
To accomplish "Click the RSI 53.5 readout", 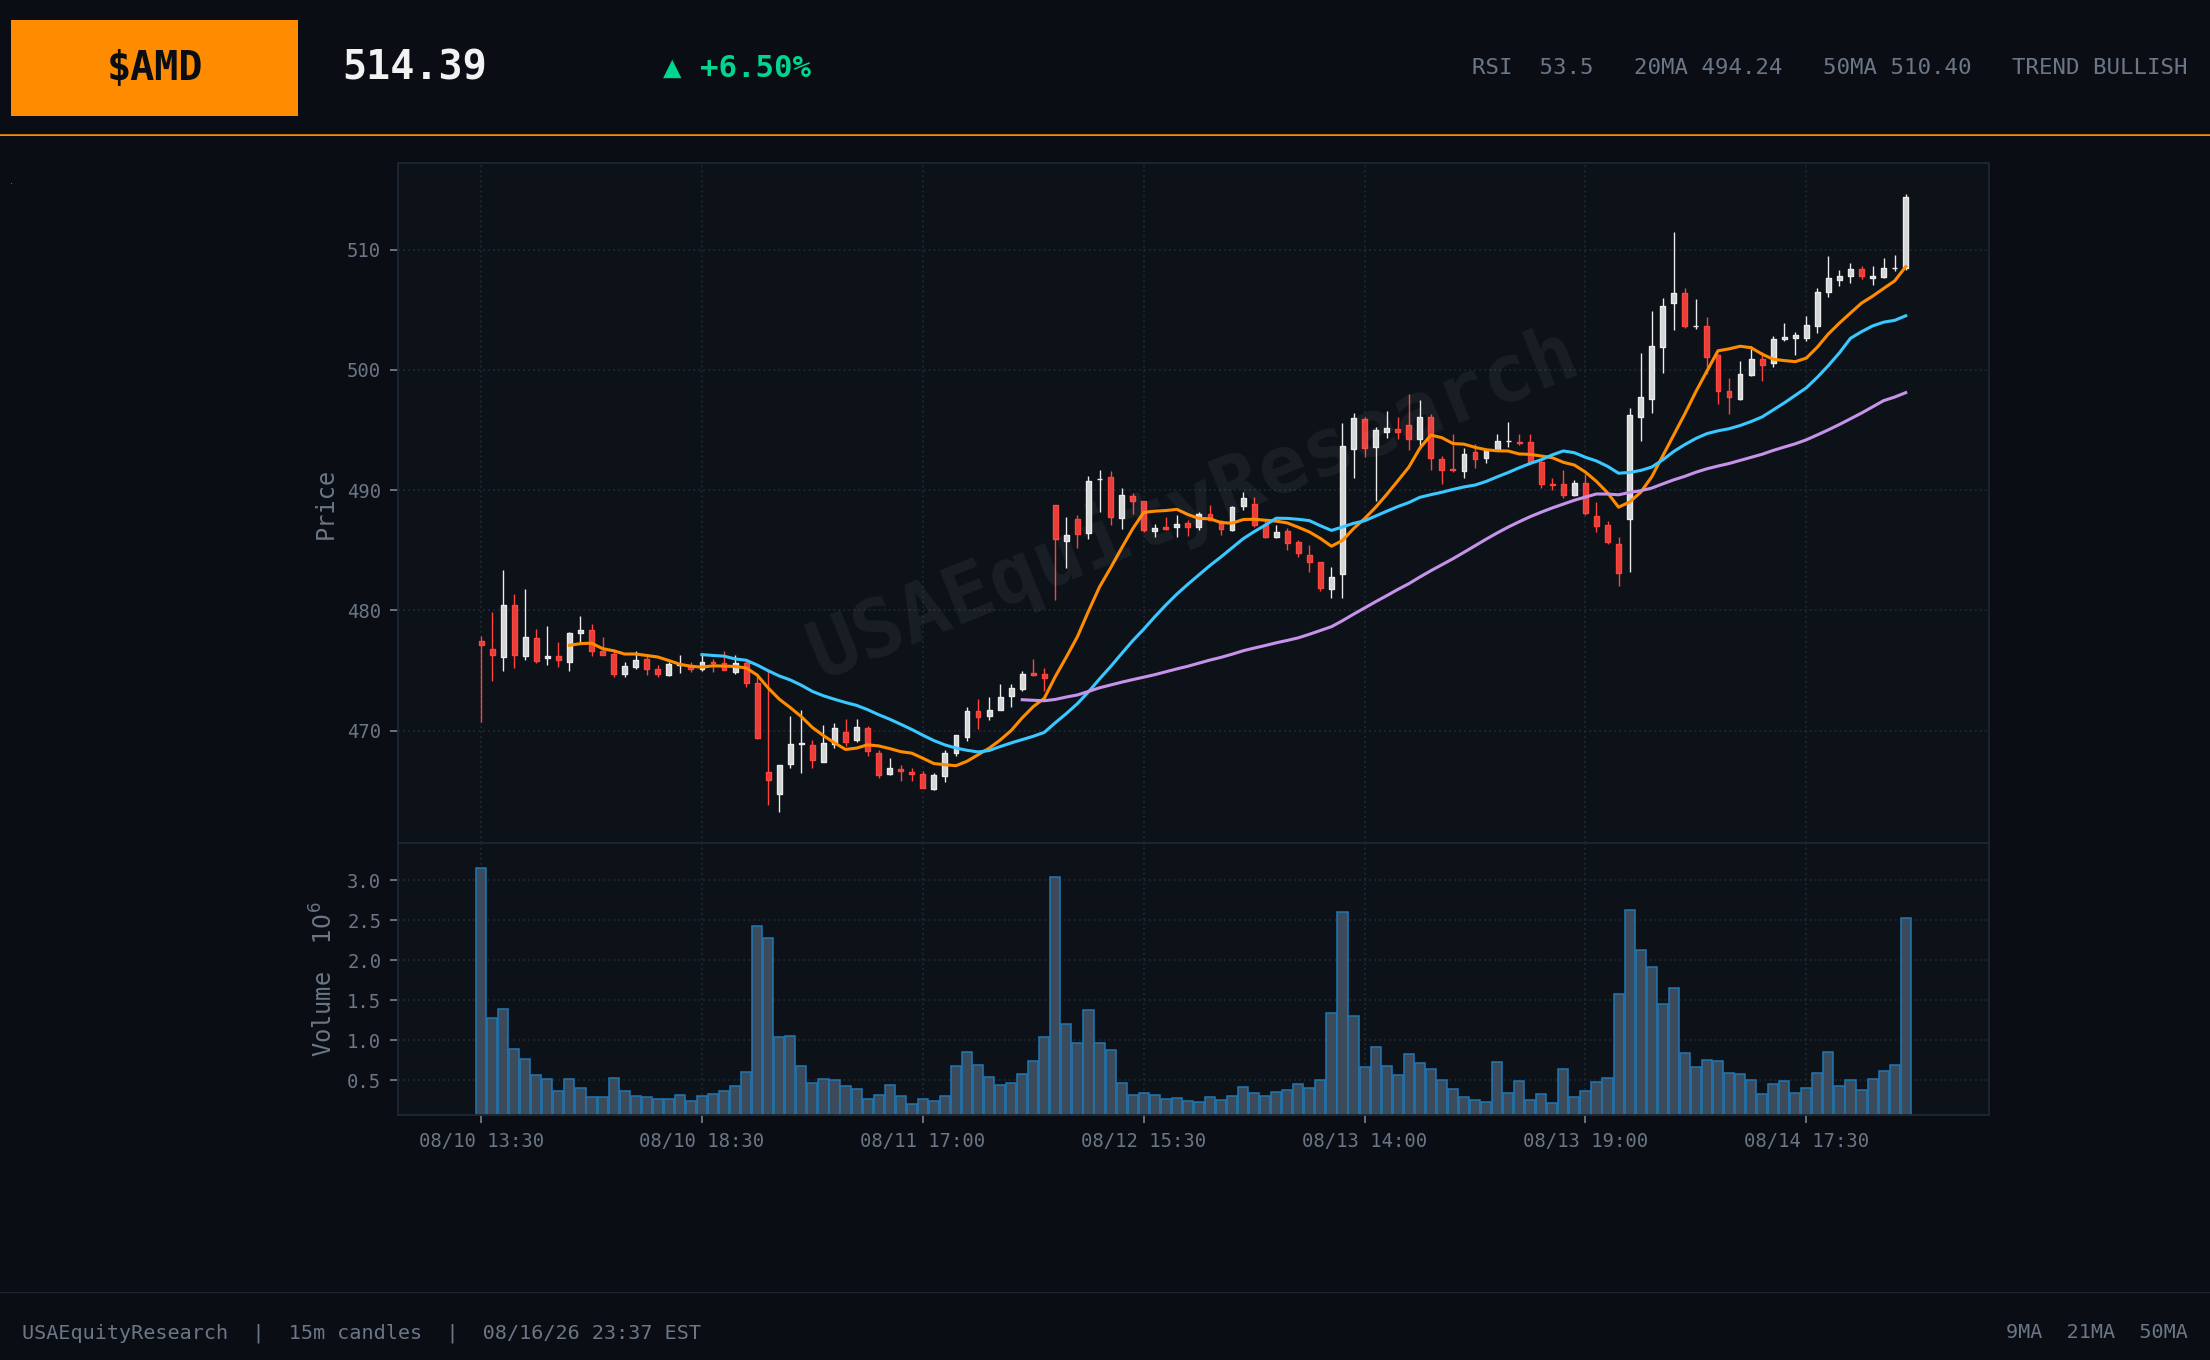I will coord(1532,67).
